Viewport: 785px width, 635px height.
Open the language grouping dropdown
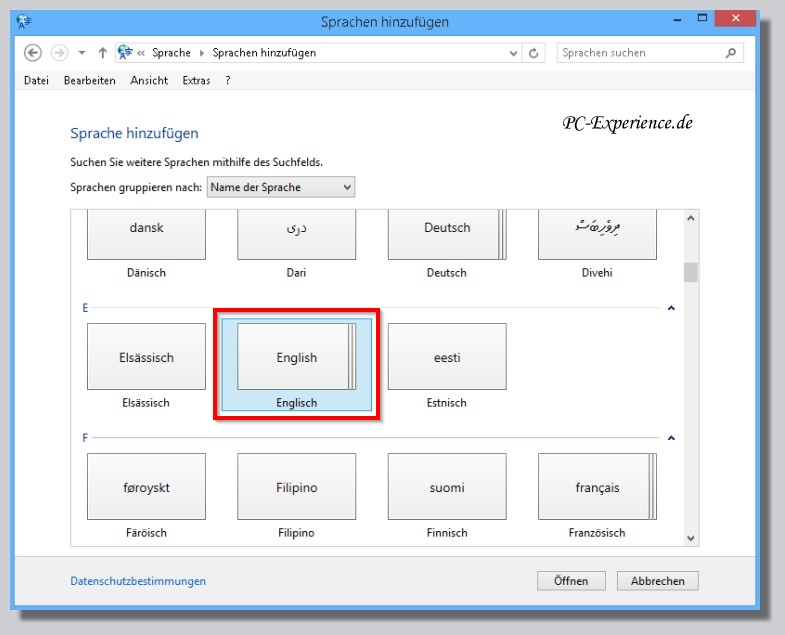281,187
